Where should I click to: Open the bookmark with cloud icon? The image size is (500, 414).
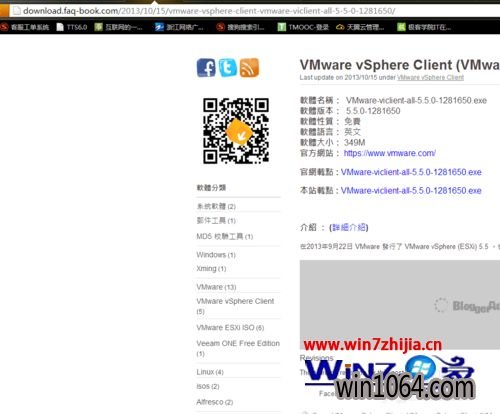(360, 27)
